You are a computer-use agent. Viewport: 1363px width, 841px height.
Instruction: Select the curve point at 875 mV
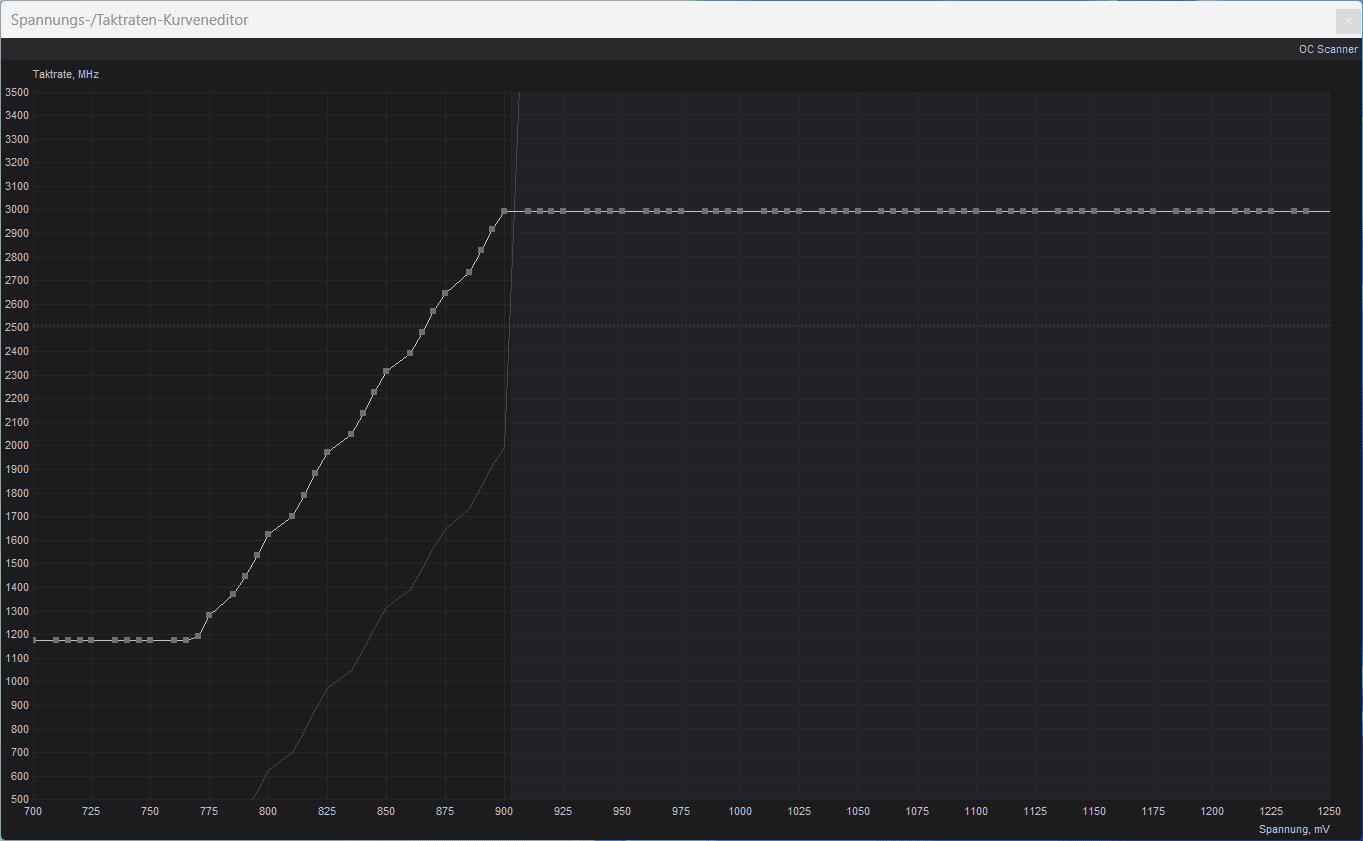click(x=445, y=294)
